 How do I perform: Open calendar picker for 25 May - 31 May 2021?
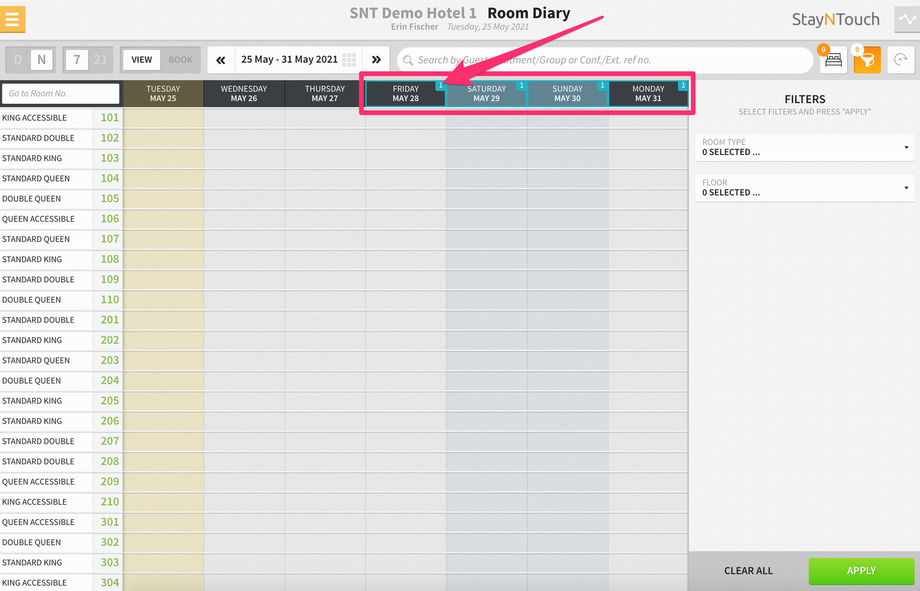click(x=298, y=60)
